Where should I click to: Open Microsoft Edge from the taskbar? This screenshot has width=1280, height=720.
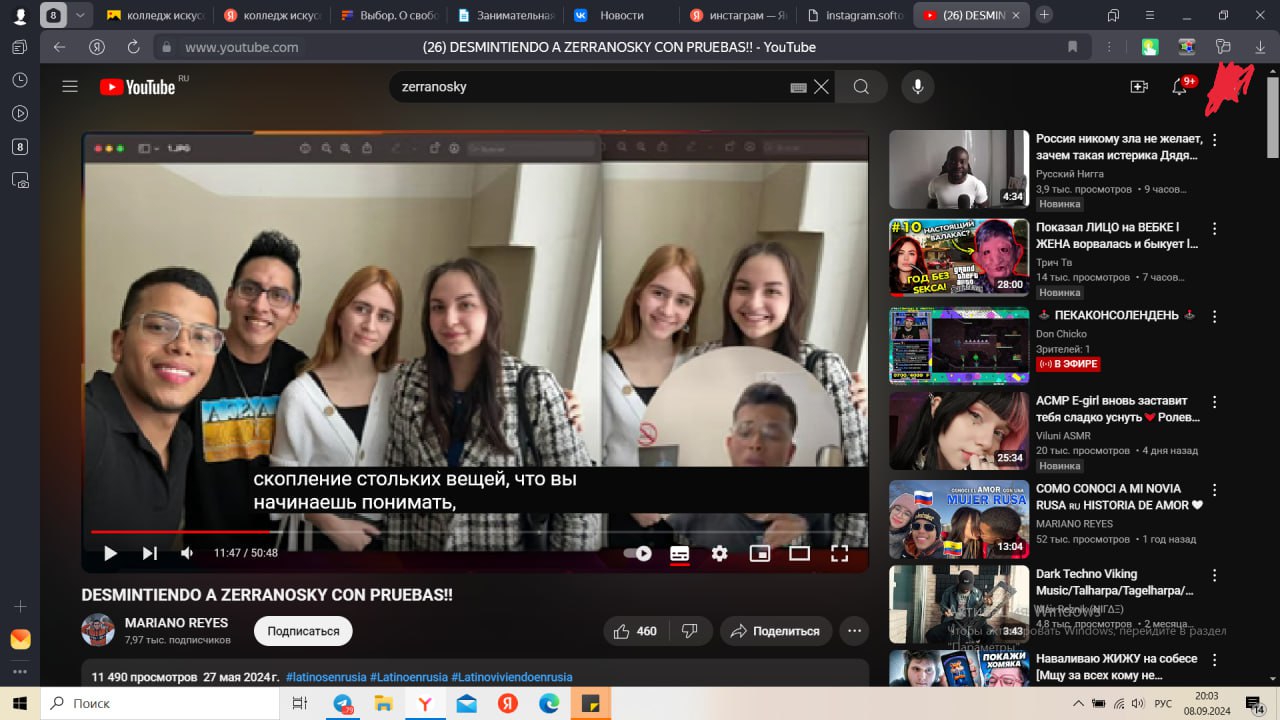click(549, 703)
